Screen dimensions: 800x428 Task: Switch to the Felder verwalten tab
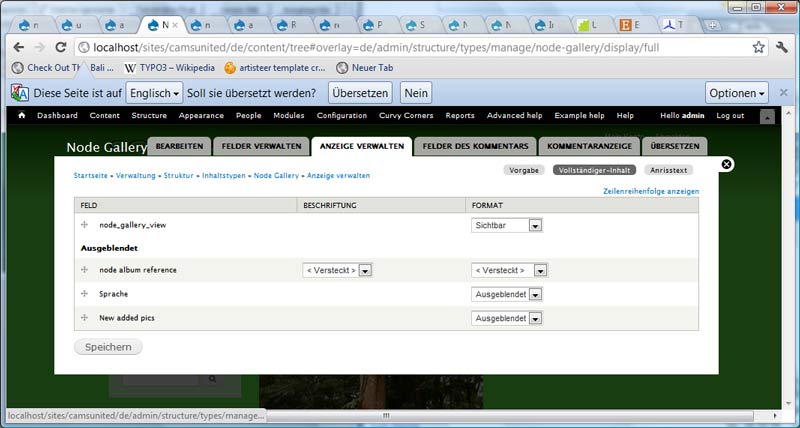[x=260, y=147]
